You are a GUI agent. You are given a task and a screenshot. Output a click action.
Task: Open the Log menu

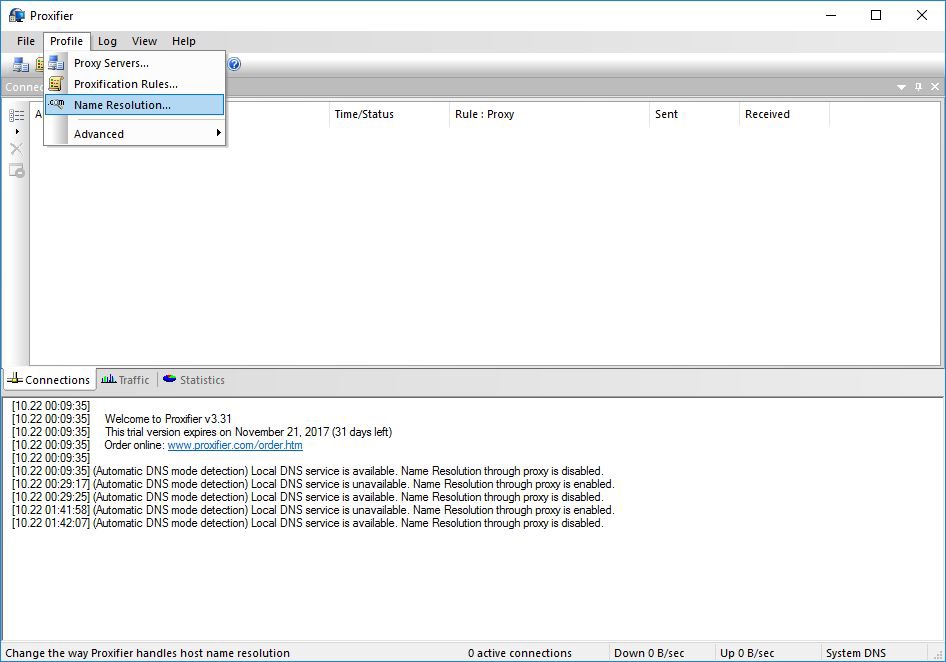107,41
